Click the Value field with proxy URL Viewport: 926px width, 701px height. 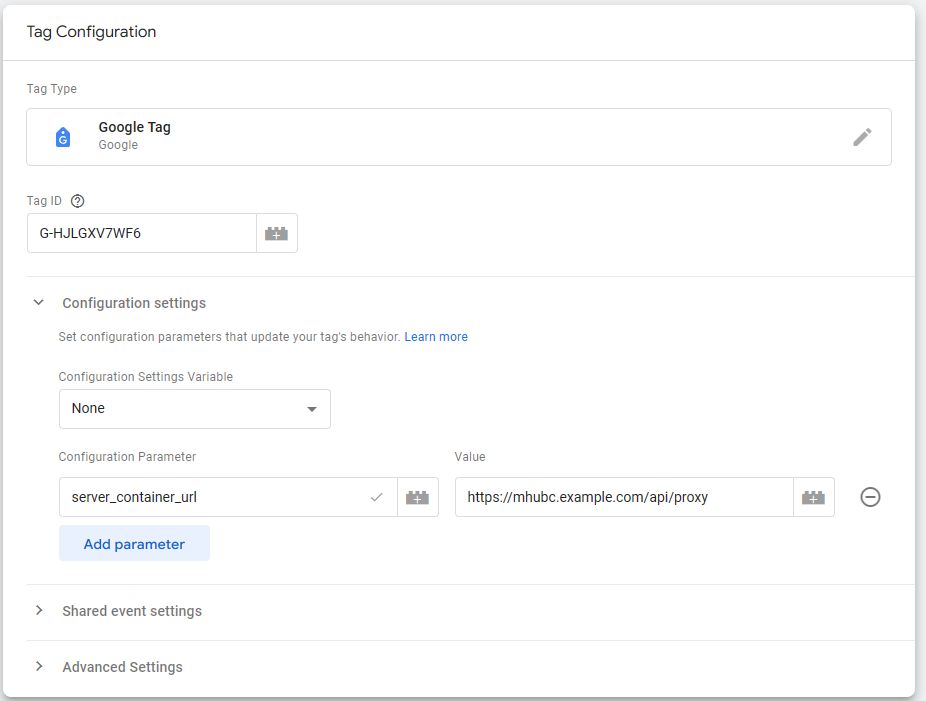624,497
